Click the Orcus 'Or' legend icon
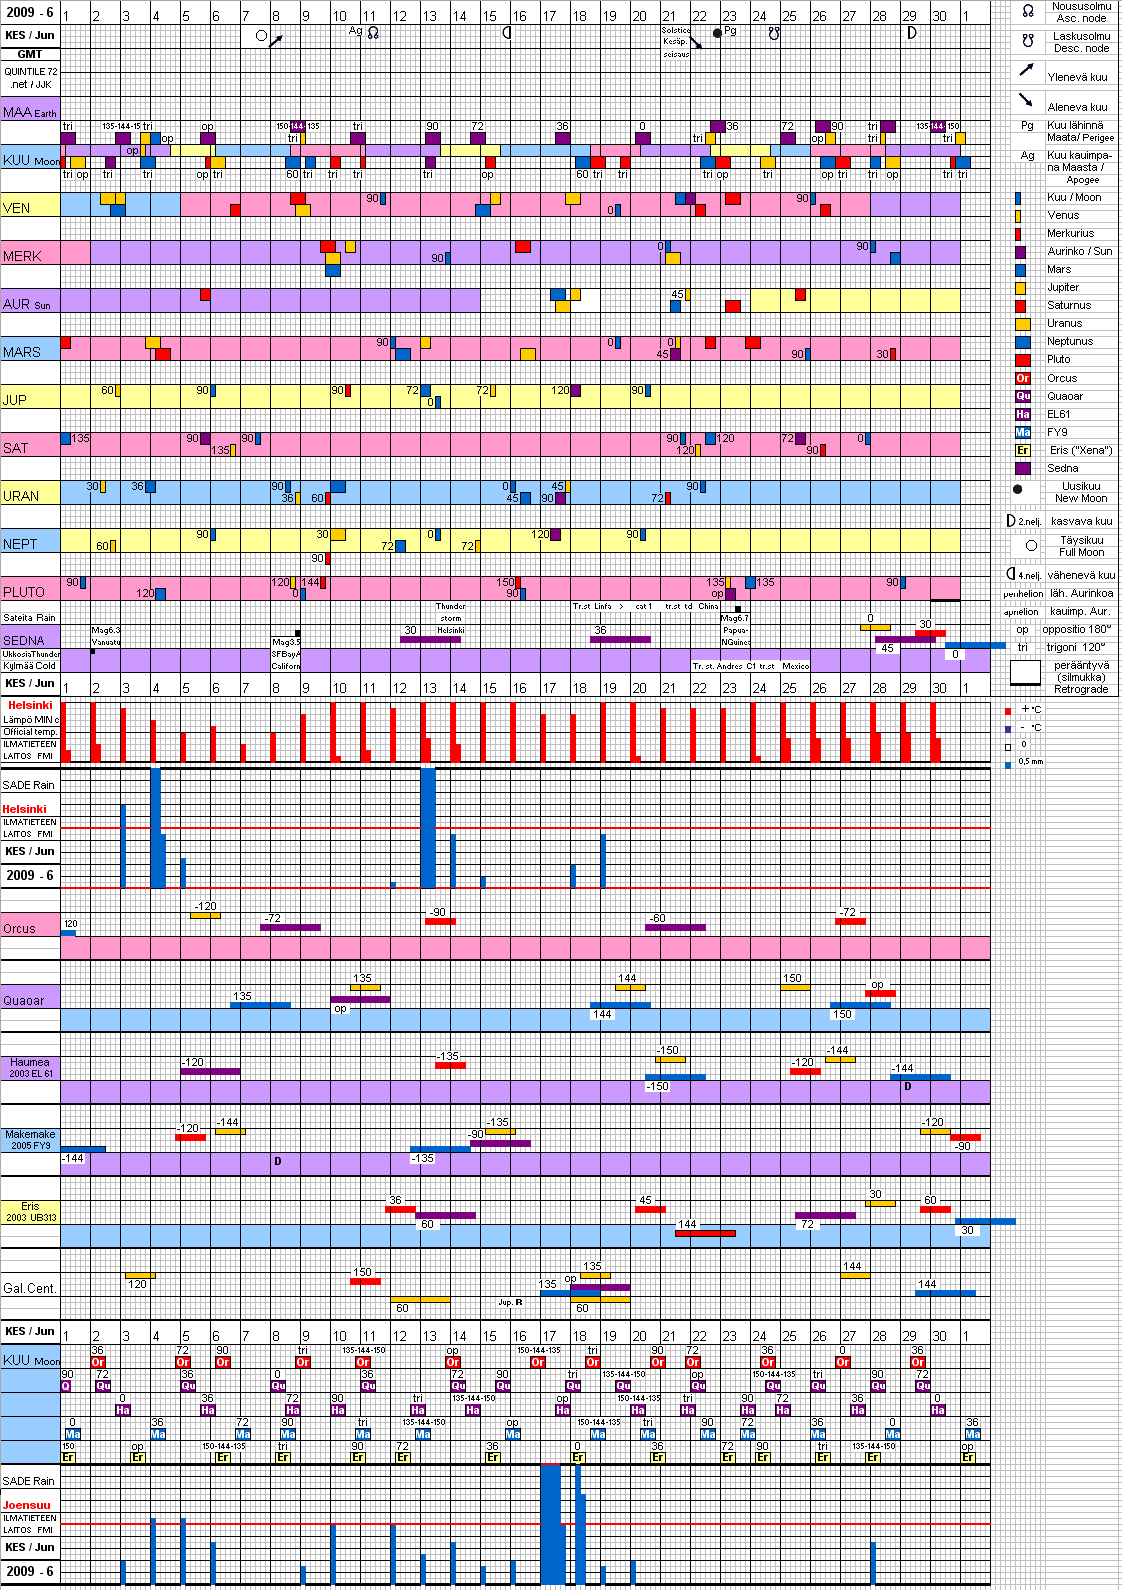 click(1022, 378)
